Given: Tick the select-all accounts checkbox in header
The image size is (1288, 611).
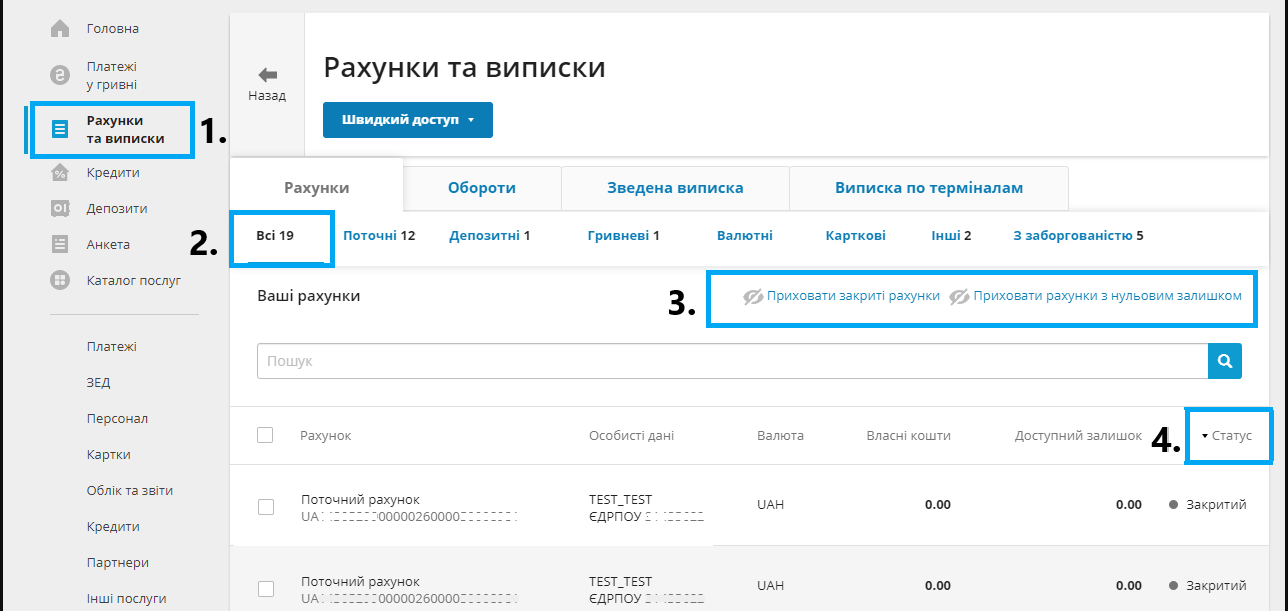Looking at the screenshot, I should click(265, 435).
